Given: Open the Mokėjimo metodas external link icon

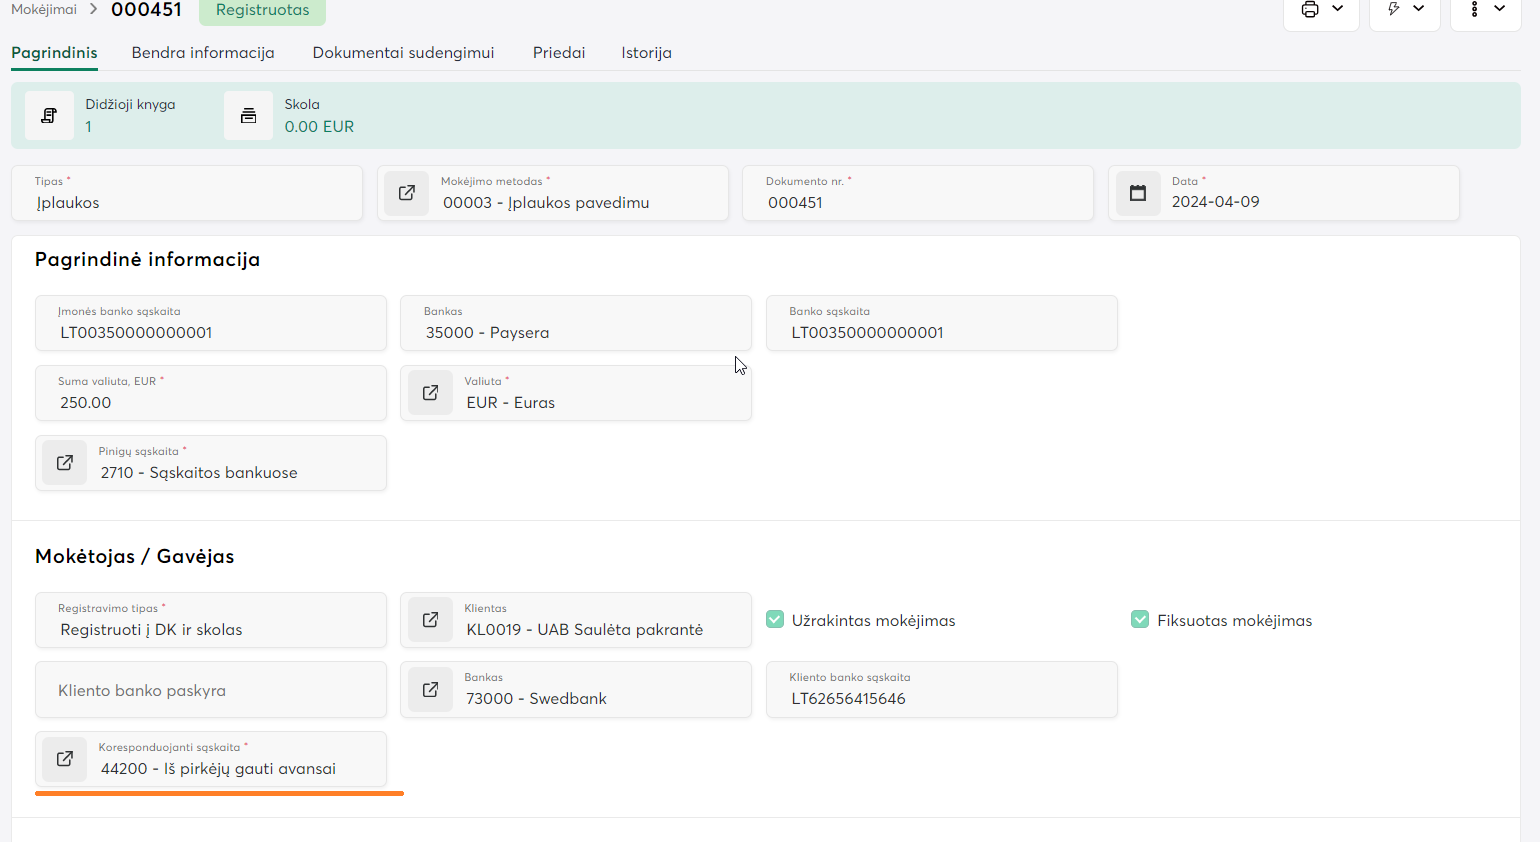Looking at the screenshot, I should [x=407, y=193].
